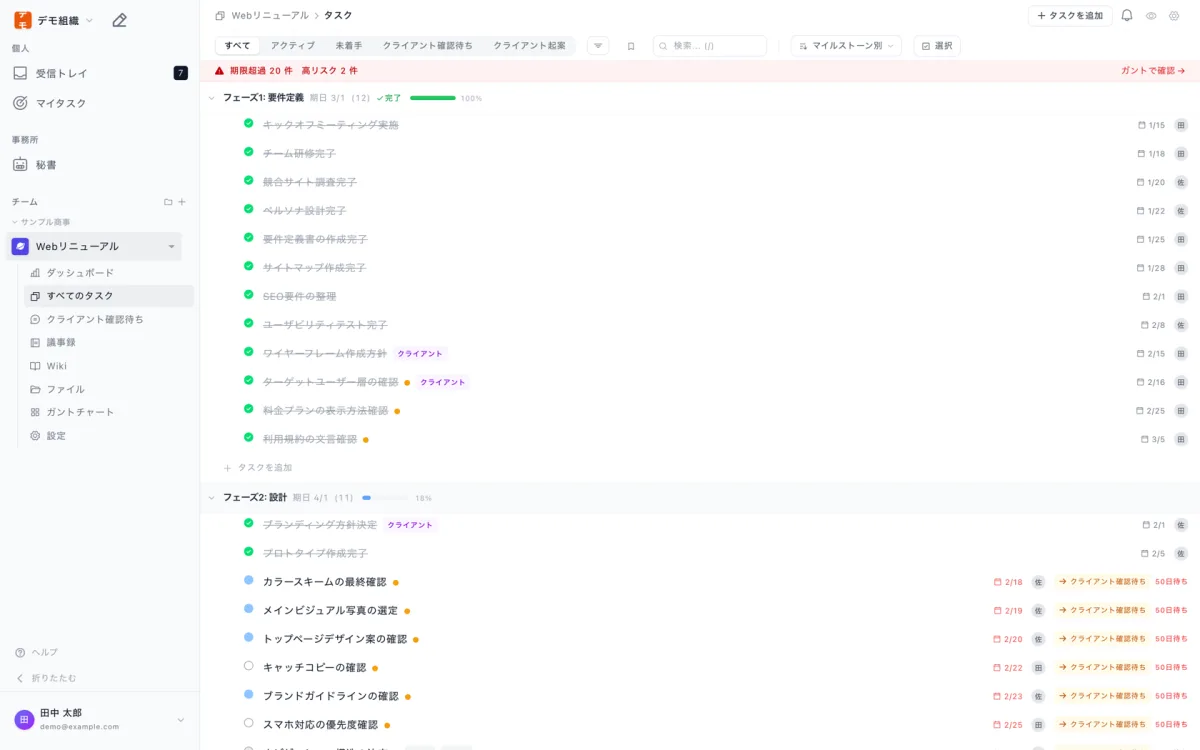This screenshot has height=750, width=1200.
Task: Uncheck completed task SEO要件の整理
Action: click(249, 295)
